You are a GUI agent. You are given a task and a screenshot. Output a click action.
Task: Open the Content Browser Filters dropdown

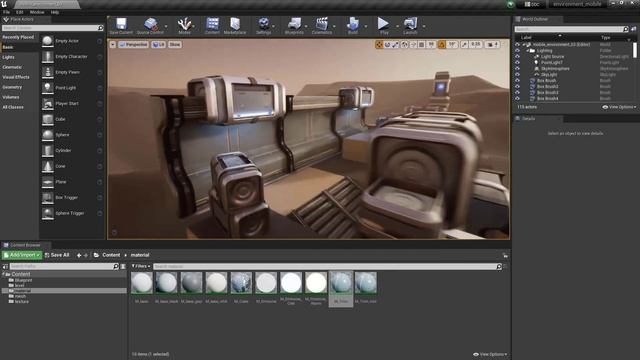coord(141,266)
